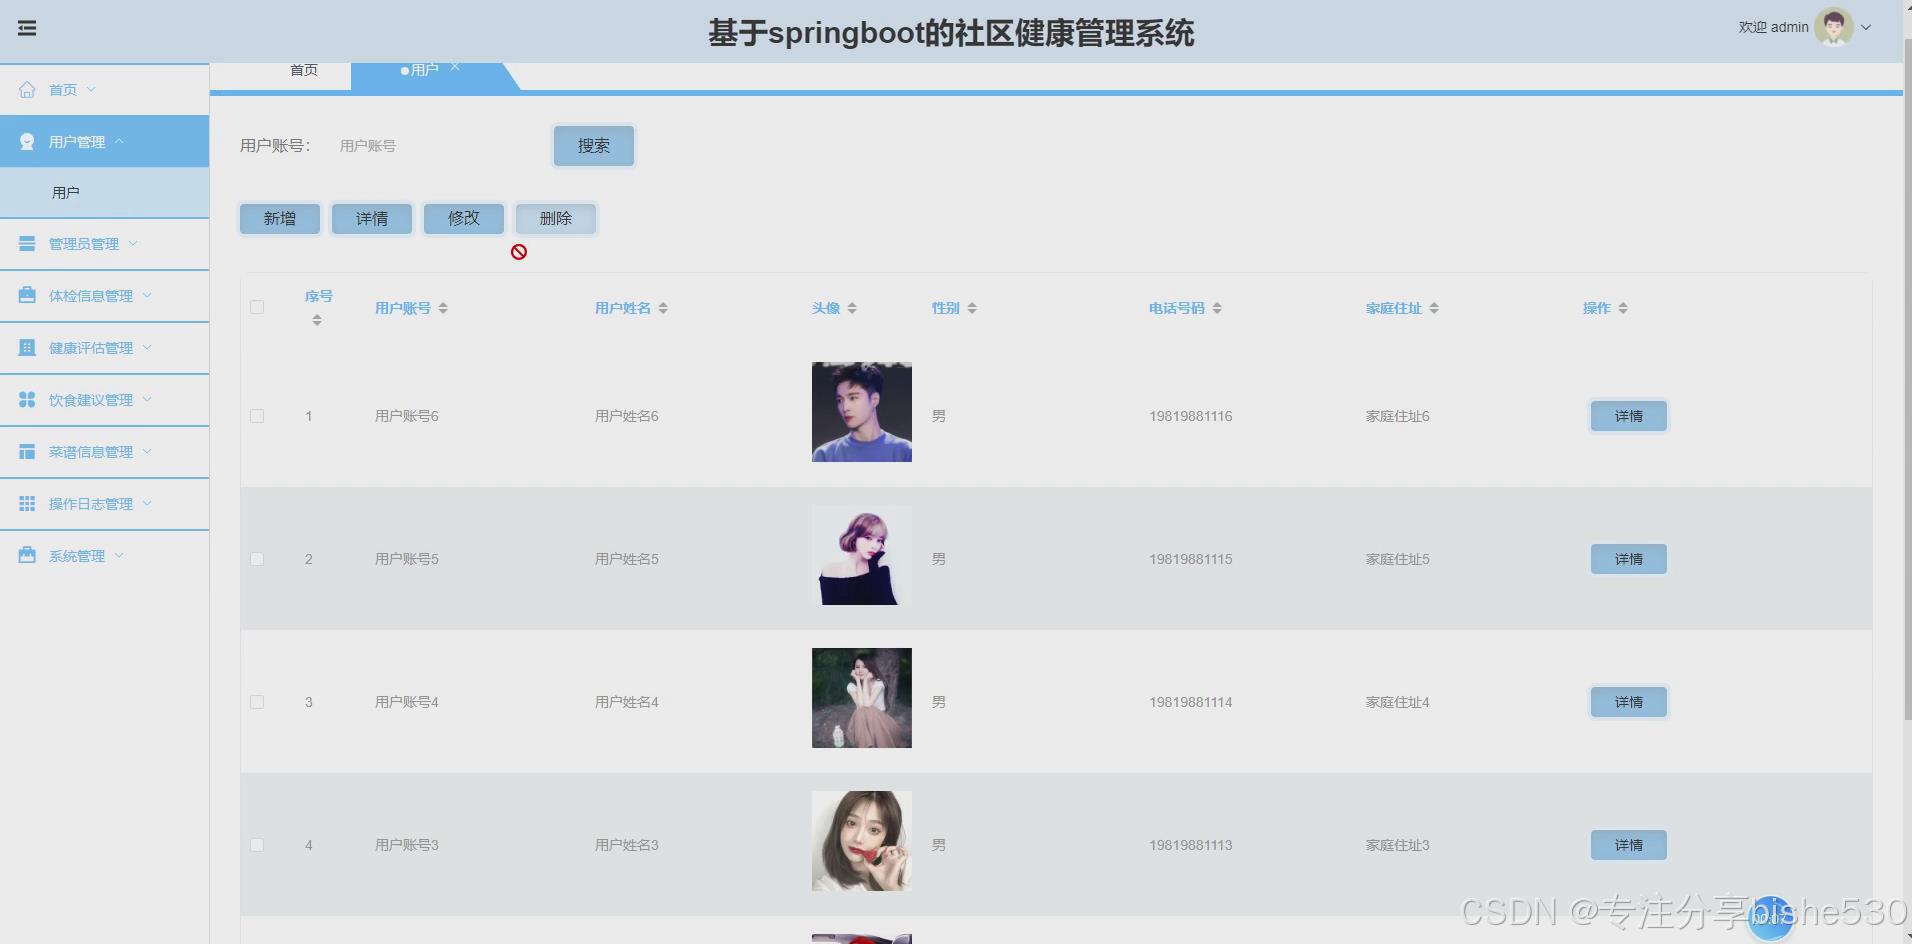Toggle the hamburger menu icon

[27, 28]
